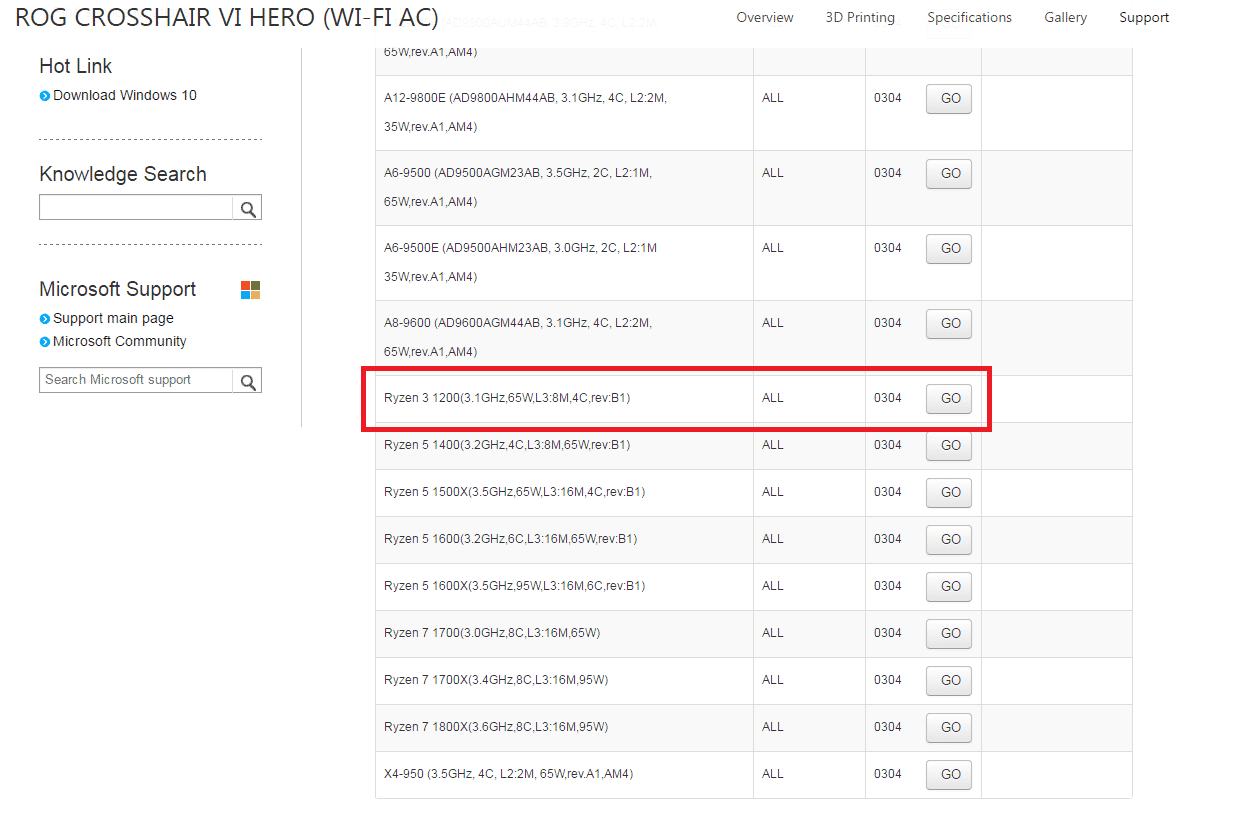
Task: Click the Microsoft Support heading
Action: (117, 289)
